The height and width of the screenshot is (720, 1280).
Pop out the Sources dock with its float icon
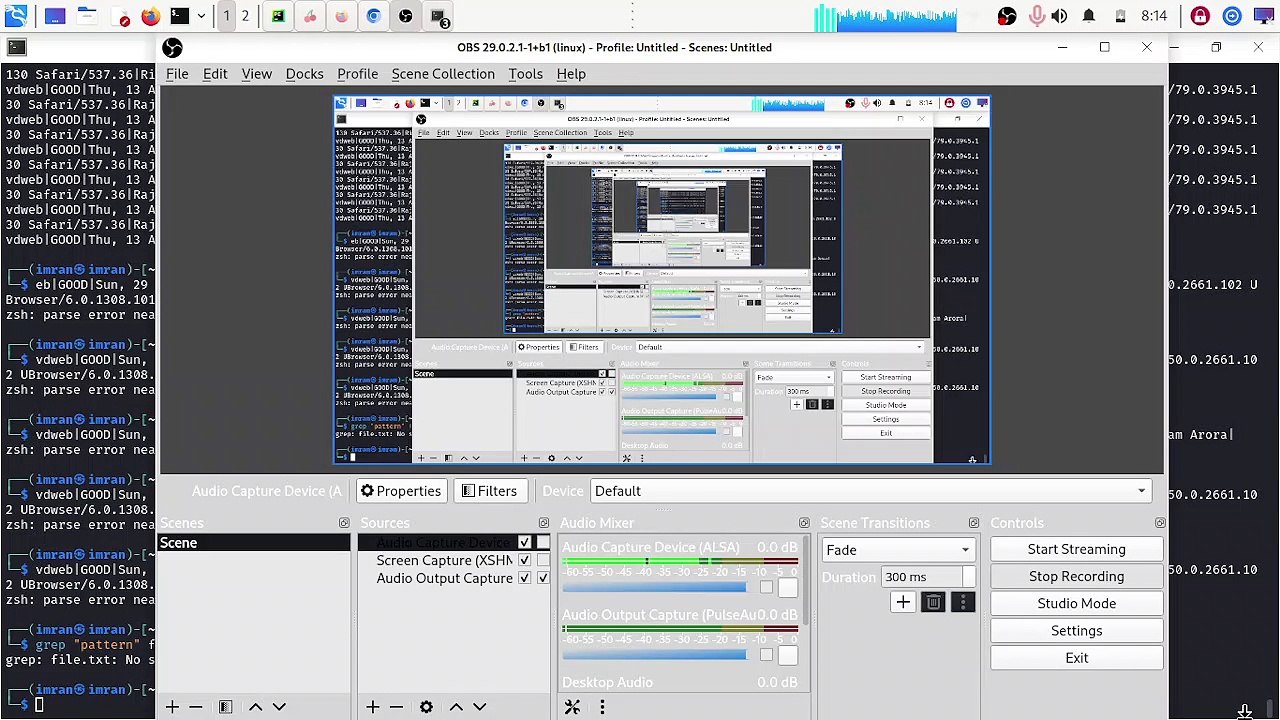[544, 523]
